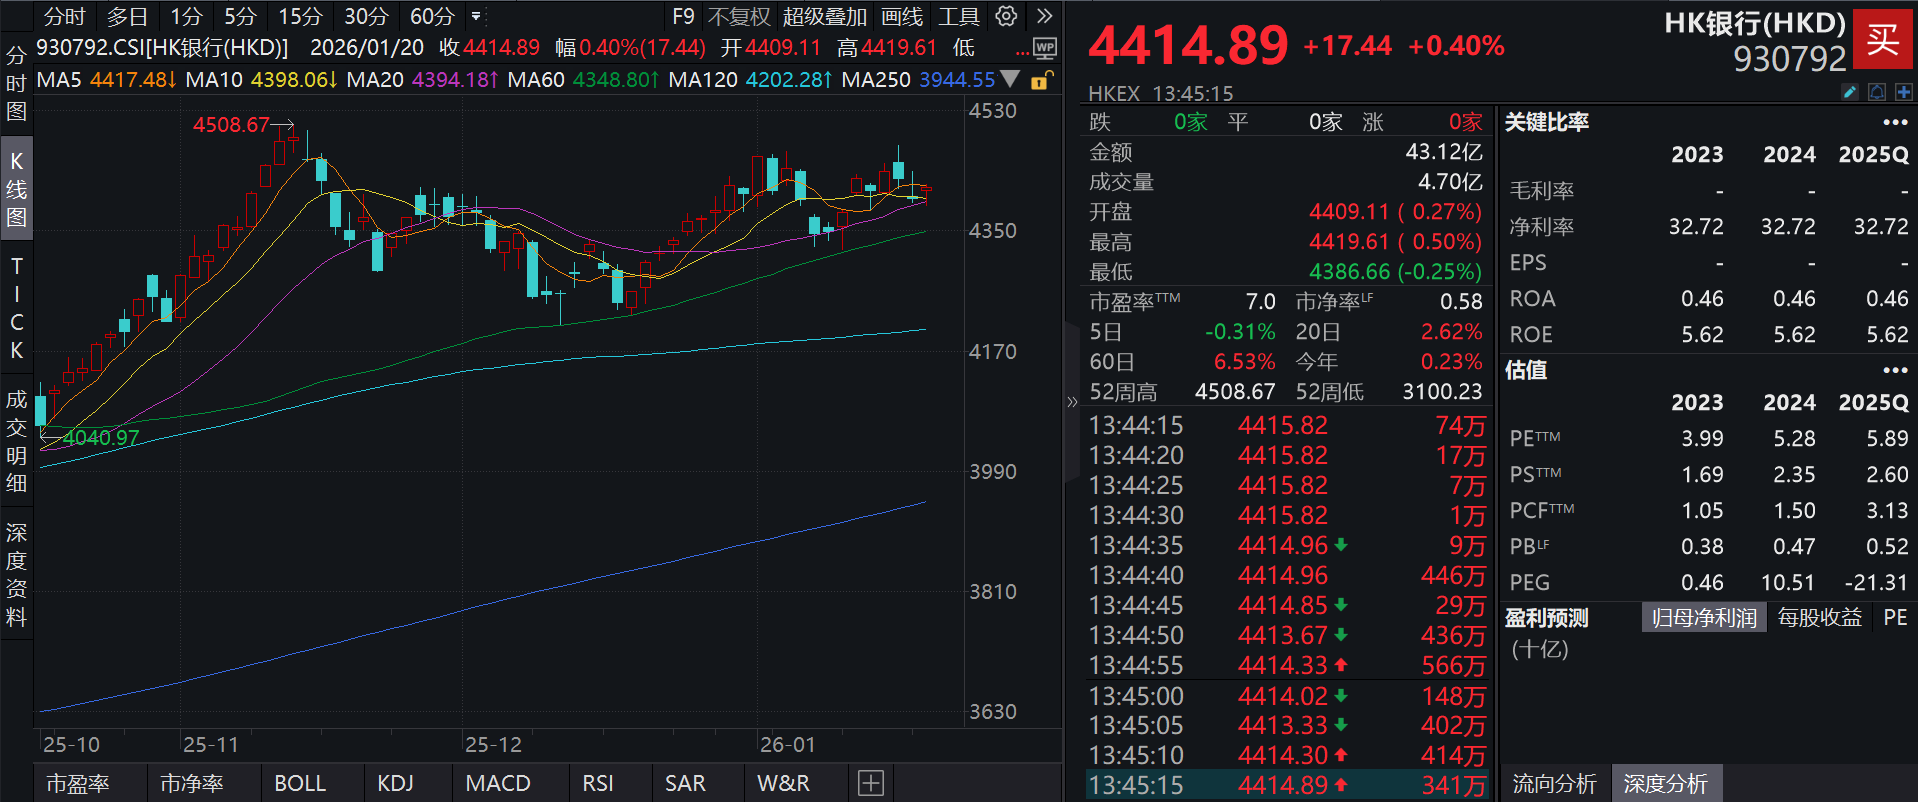Open chart settings gear icon

click(1006, 16)
